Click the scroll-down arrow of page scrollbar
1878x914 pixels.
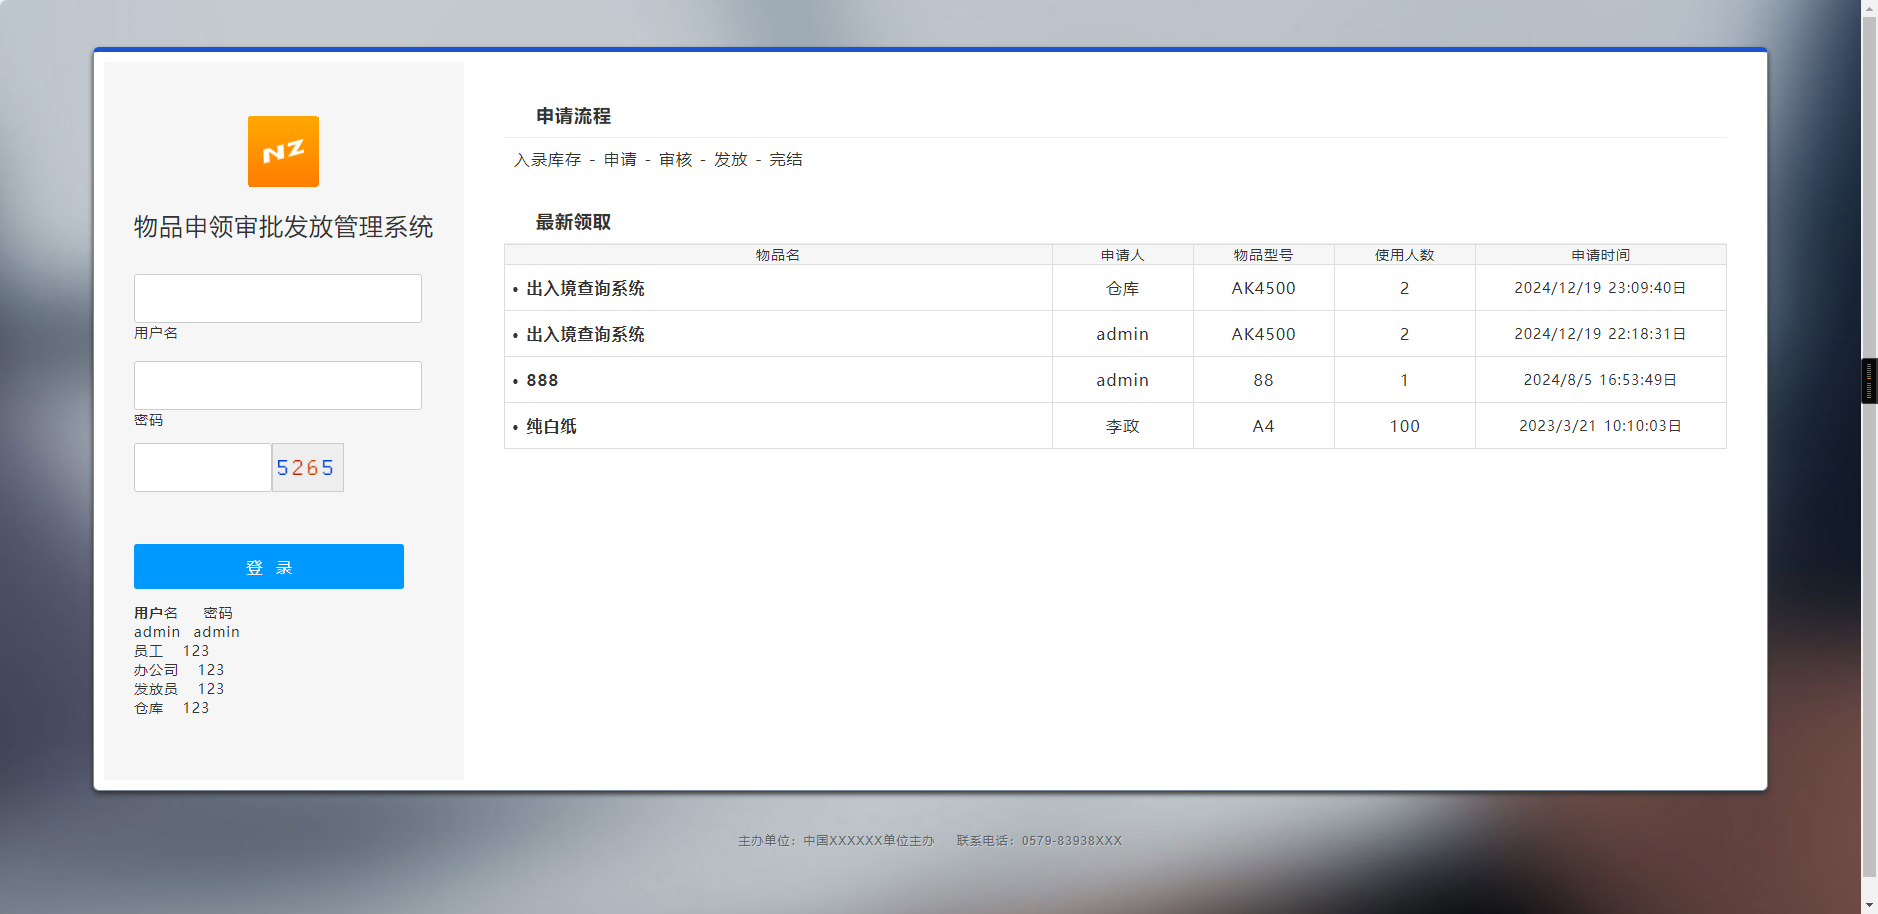click(x=1869, y=905)
